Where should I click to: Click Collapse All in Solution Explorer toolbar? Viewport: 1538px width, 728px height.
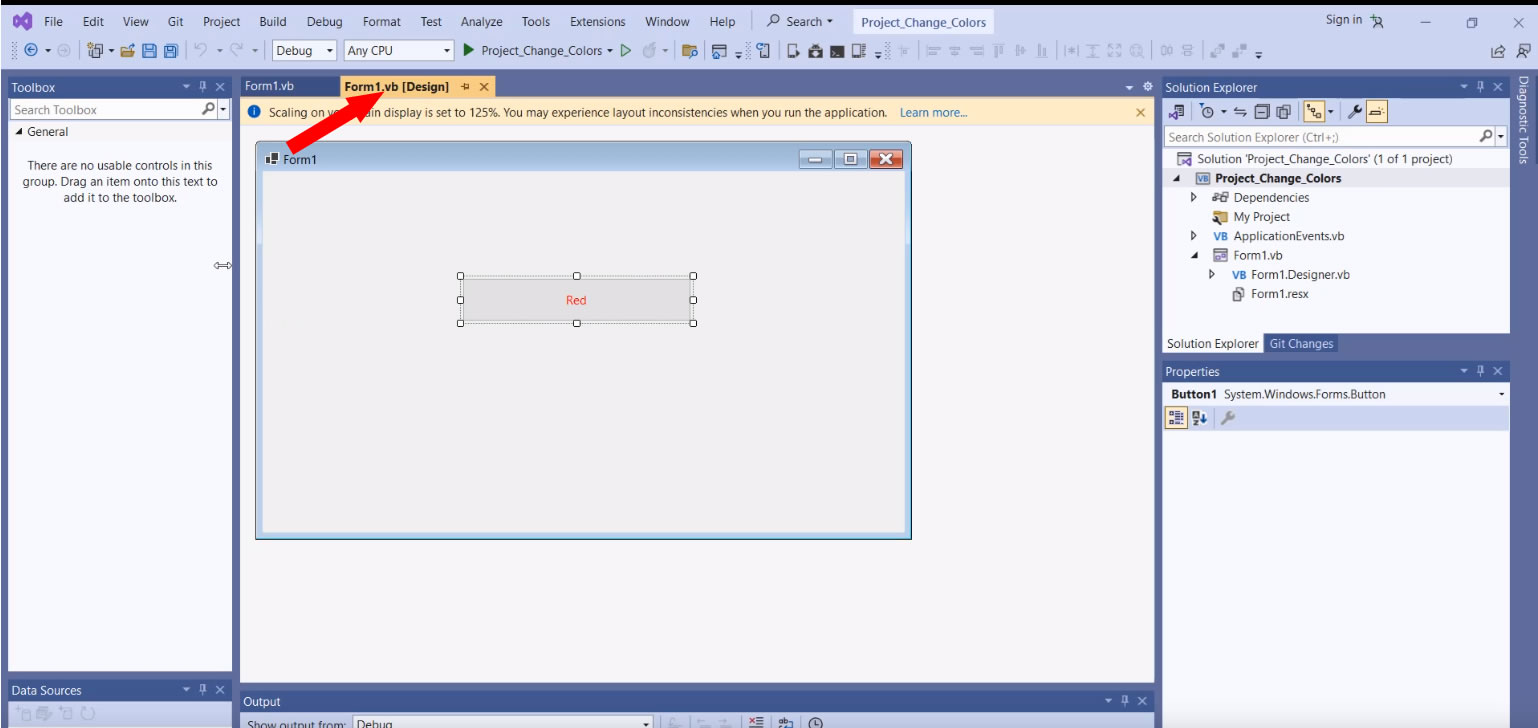tap(1262, 112)
